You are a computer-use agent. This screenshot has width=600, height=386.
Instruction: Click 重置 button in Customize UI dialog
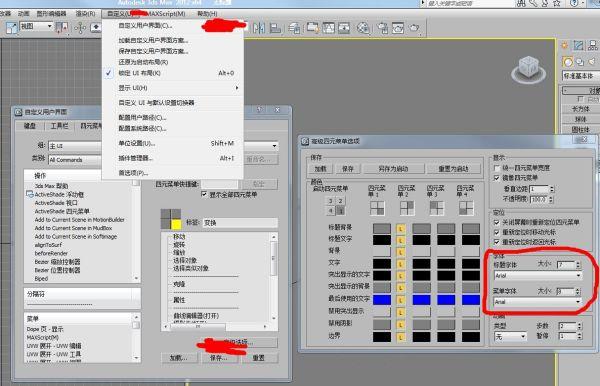(x=259, y=358)
